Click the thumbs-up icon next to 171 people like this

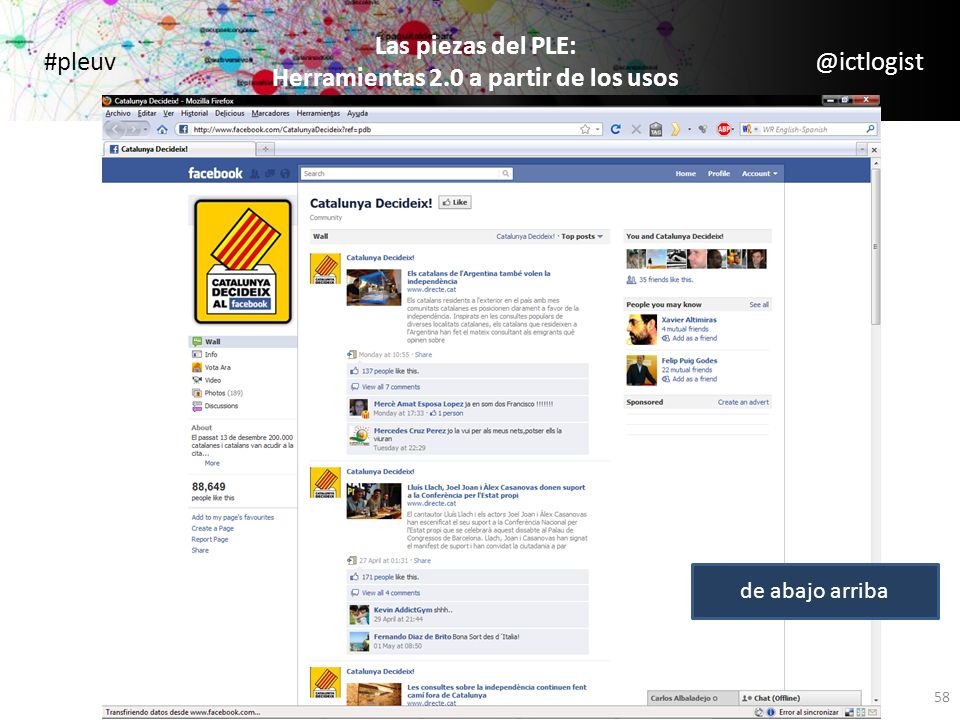pos(354,577)
